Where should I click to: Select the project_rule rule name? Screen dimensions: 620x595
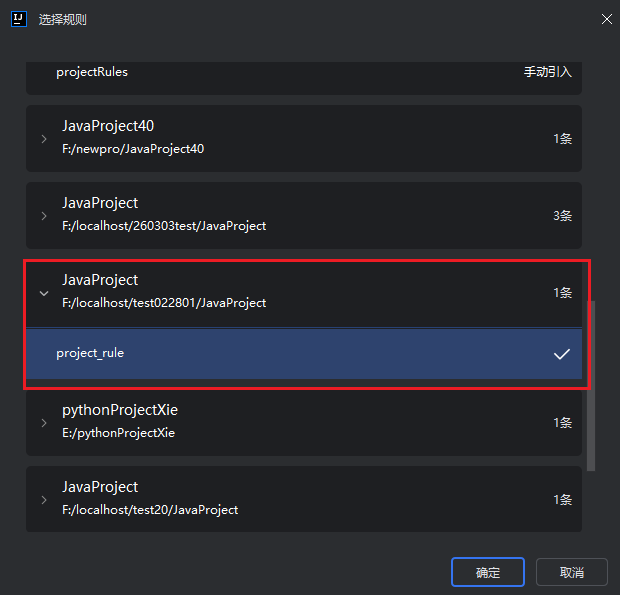tap(90, 353)
